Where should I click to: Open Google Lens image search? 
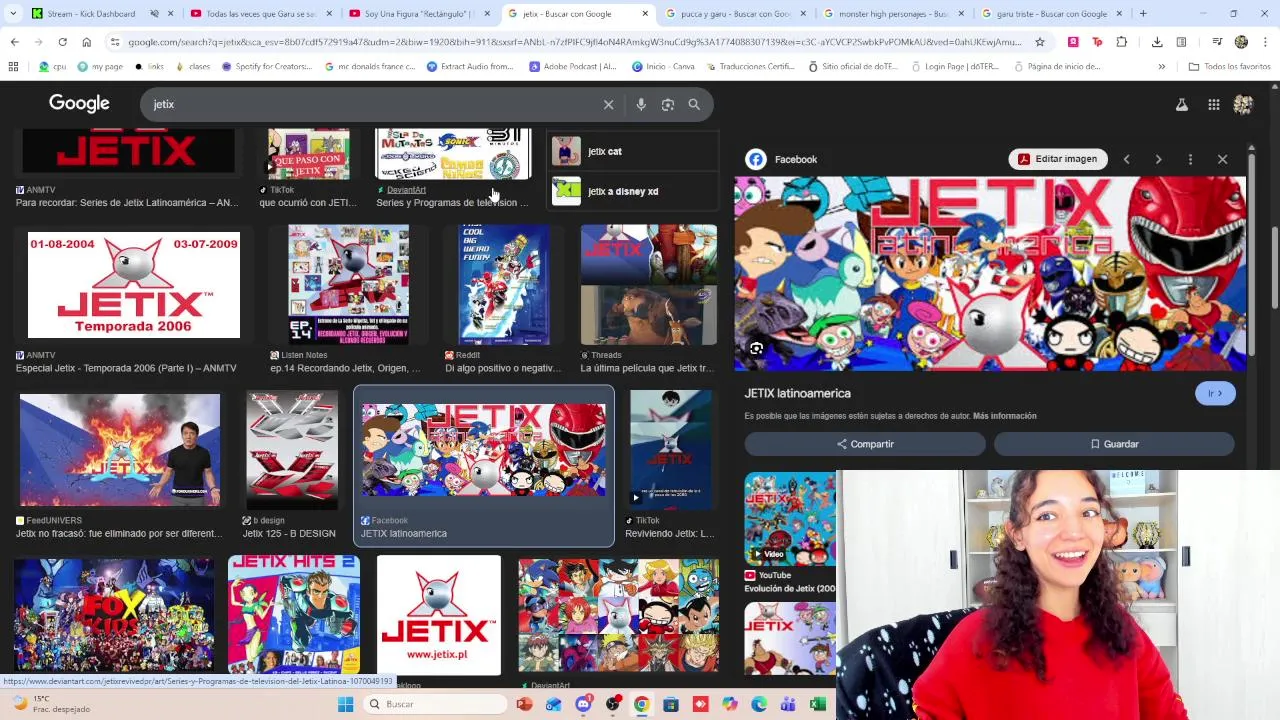(x=668, y=104)
